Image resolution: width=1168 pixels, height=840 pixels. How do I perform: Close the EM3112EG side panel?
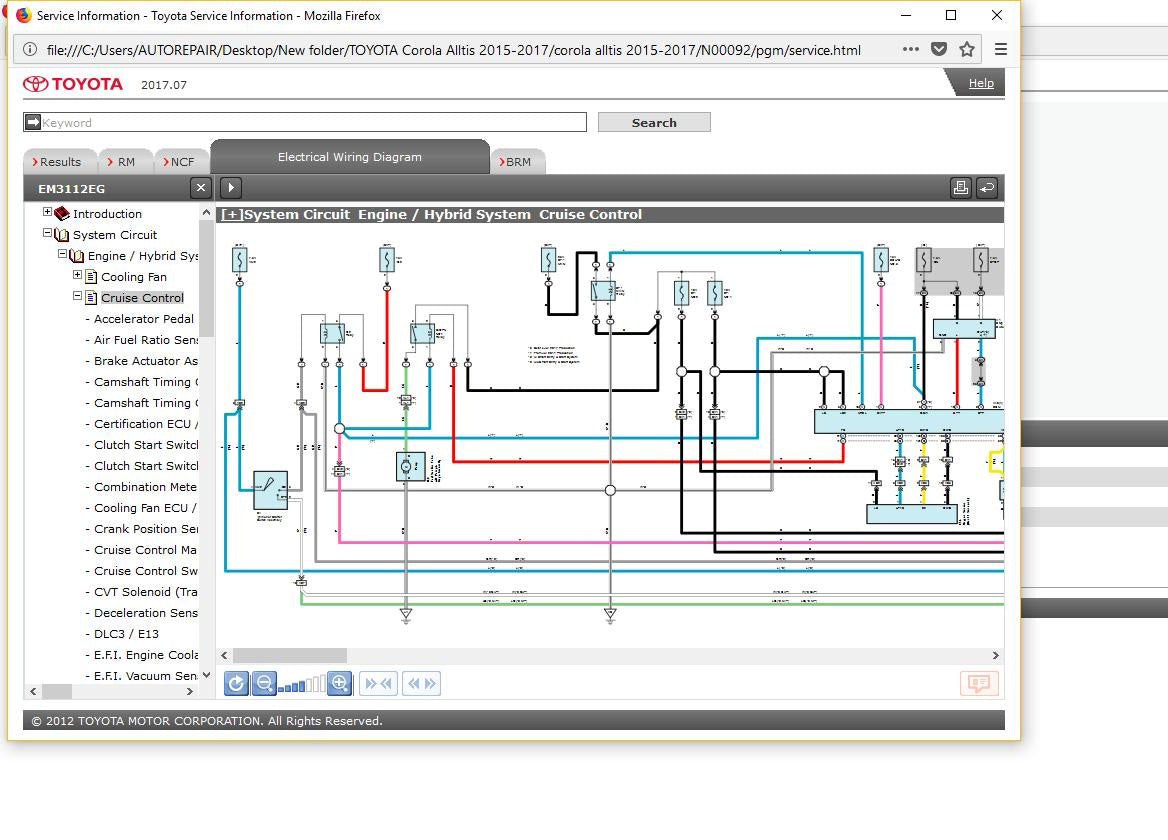200,187
